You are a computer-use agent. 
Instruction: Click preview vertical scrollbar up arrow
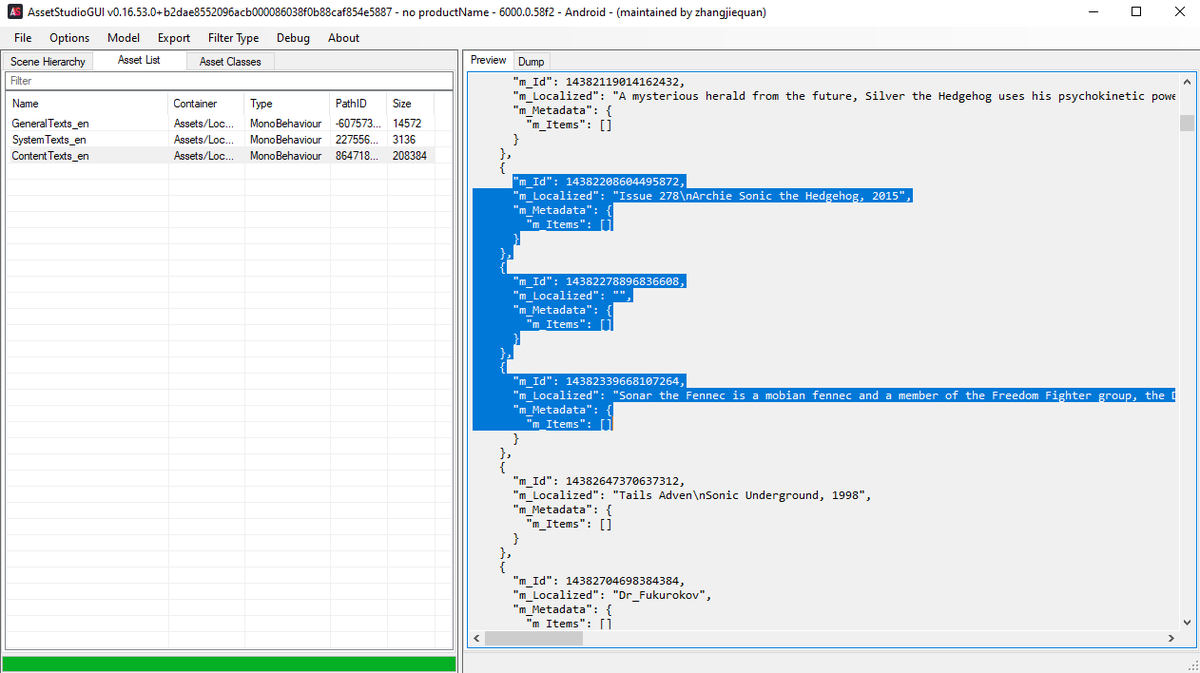point(1187,82)
